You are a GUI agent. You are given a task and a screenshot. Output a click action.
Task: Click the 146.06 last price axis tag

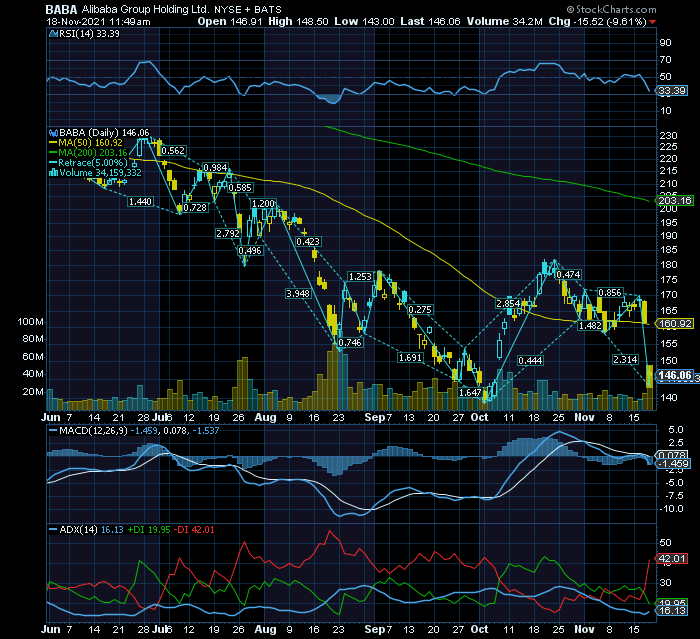click(x=675, y=376)
